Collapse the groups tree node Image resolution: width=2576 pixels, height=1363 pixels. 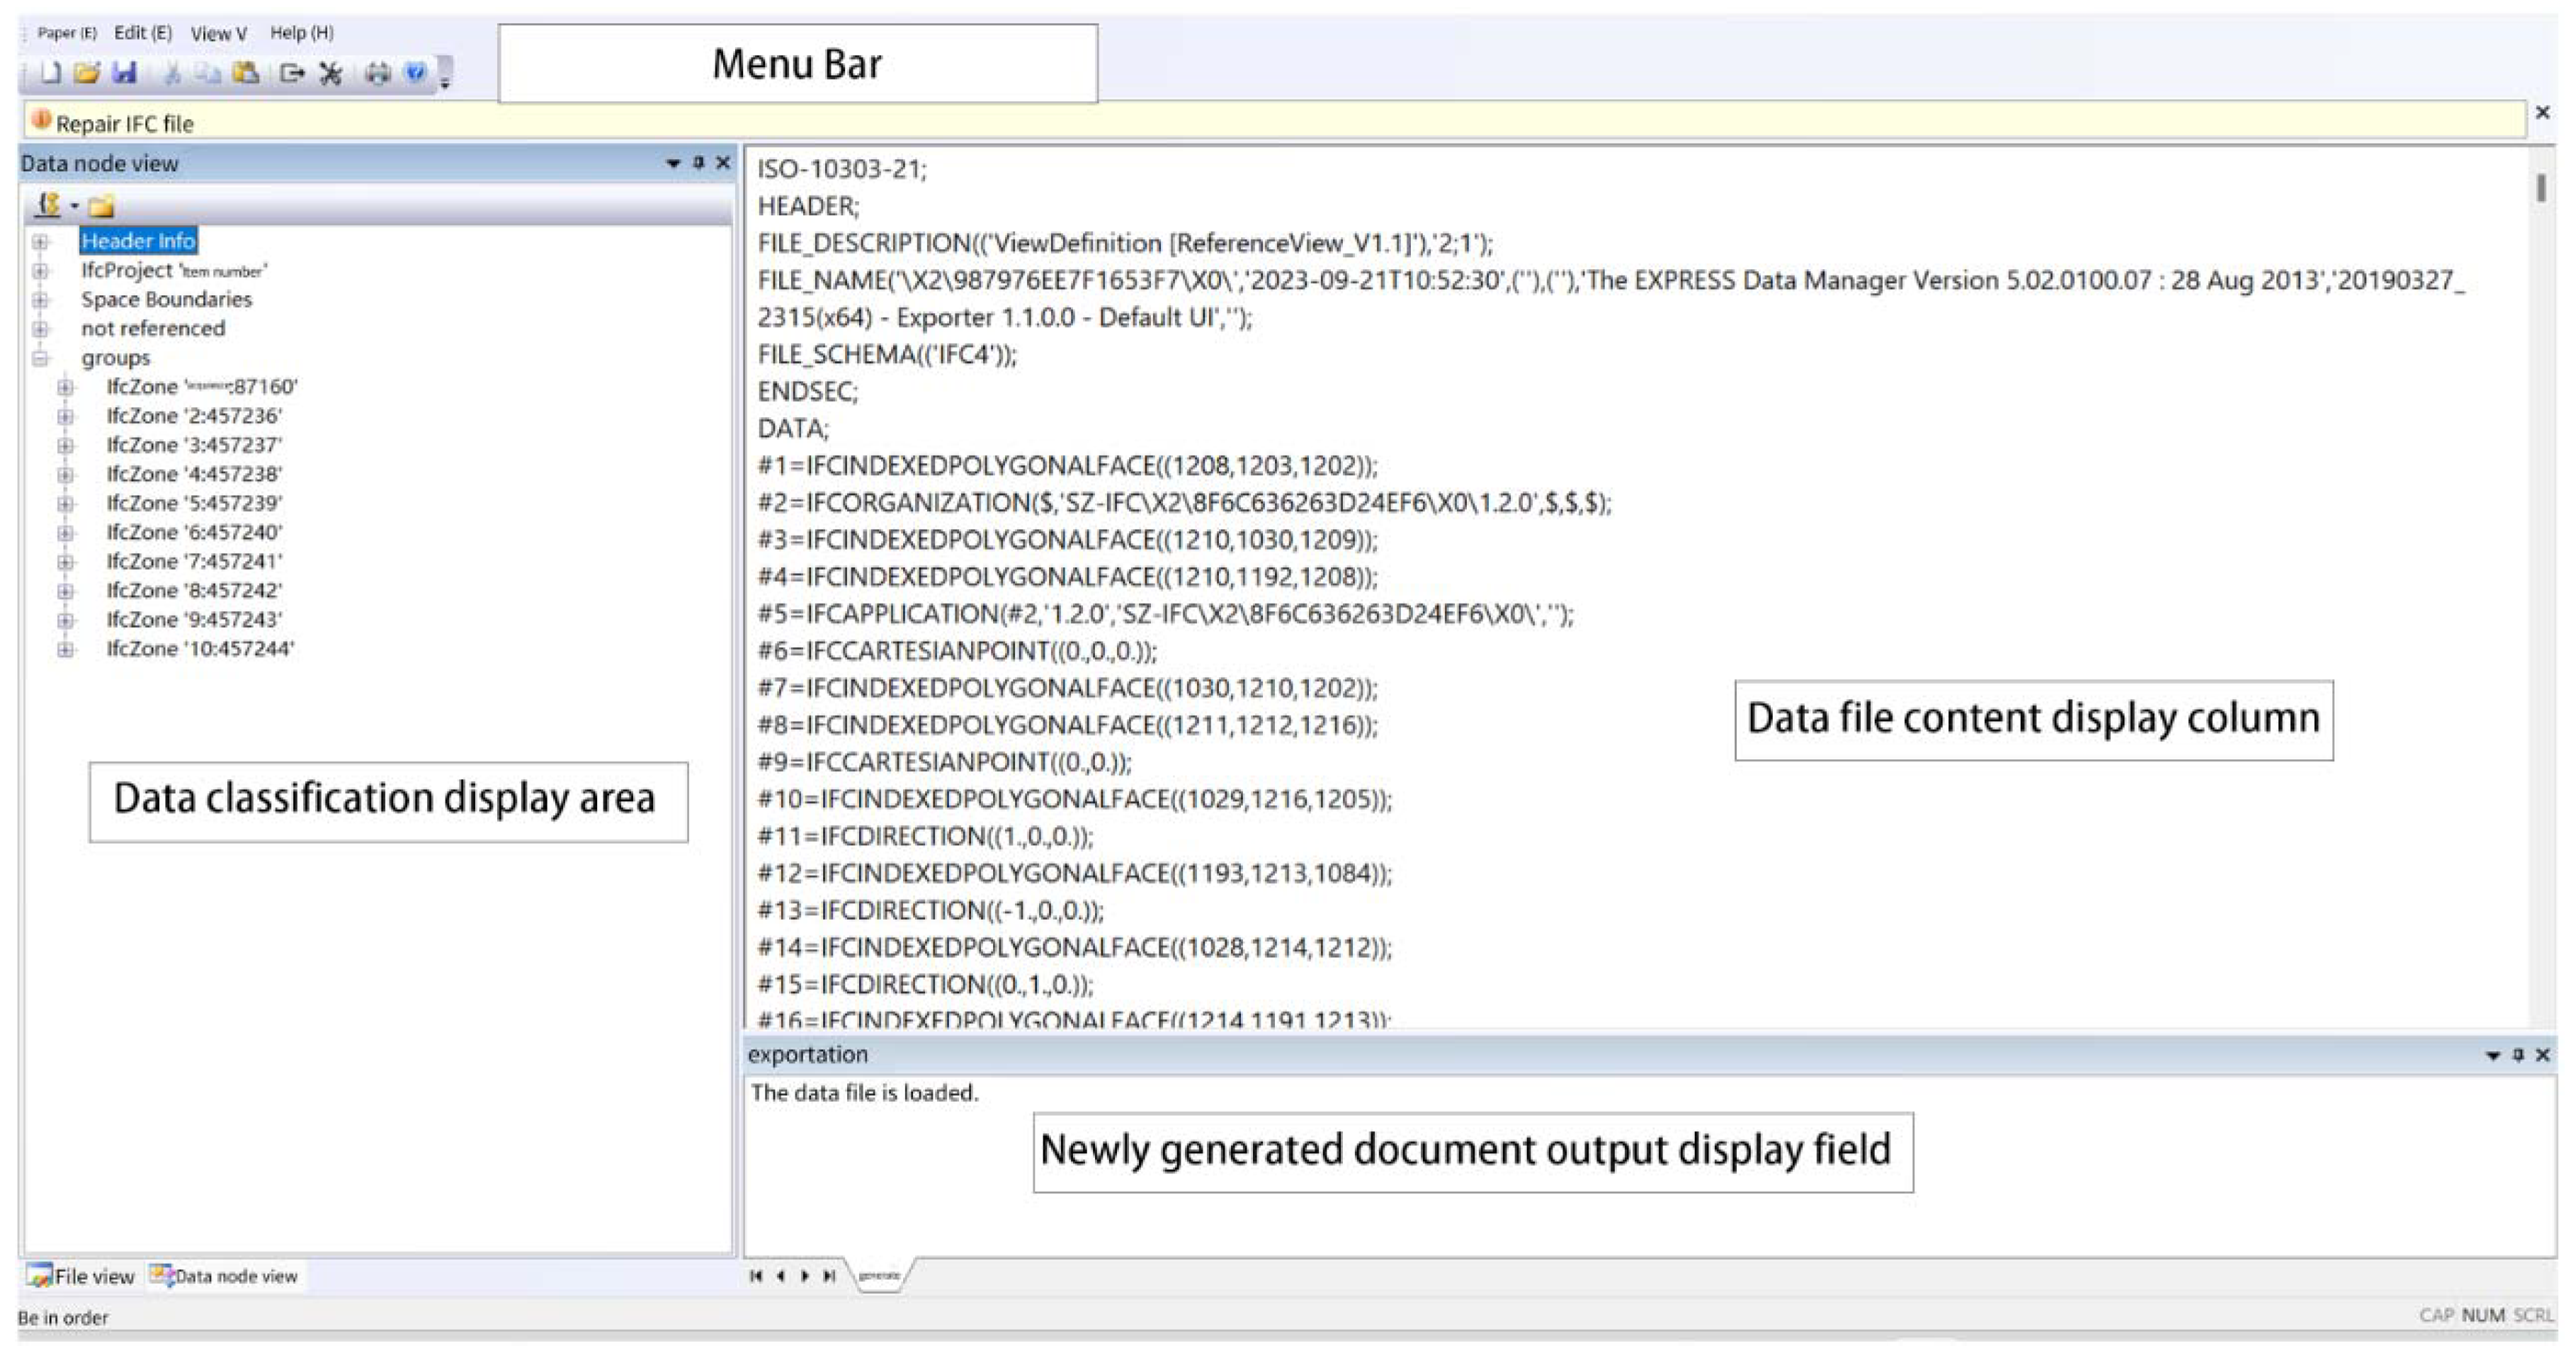[x=41, y=358]
